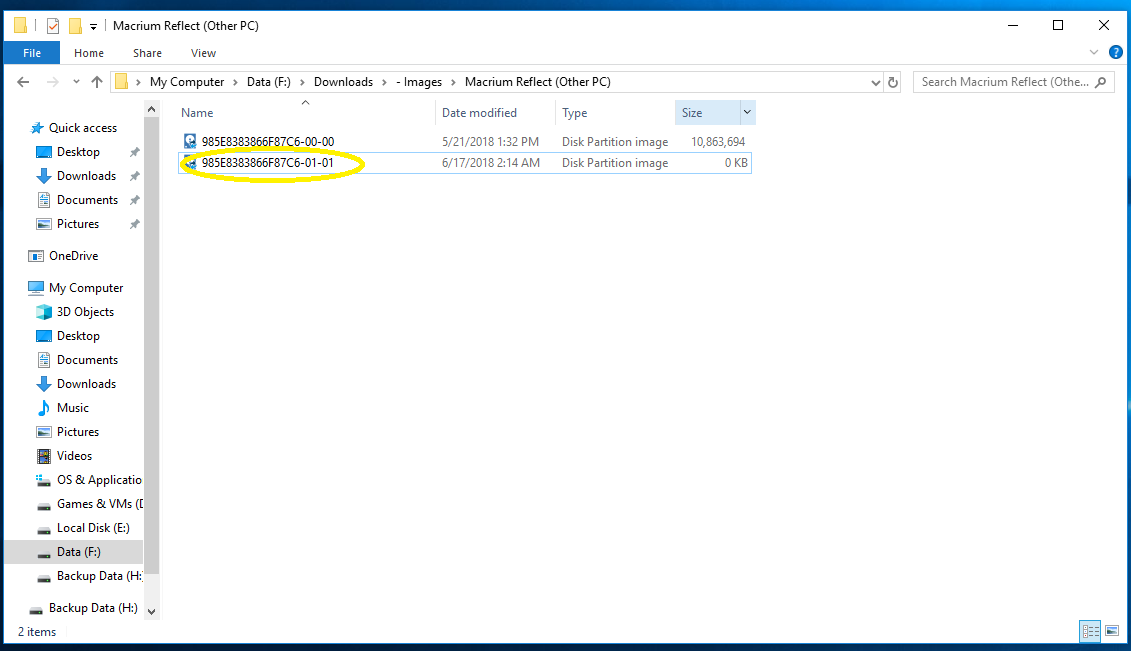
Task: Open the Recent locations dropdown
Action: tap(76, 81)
